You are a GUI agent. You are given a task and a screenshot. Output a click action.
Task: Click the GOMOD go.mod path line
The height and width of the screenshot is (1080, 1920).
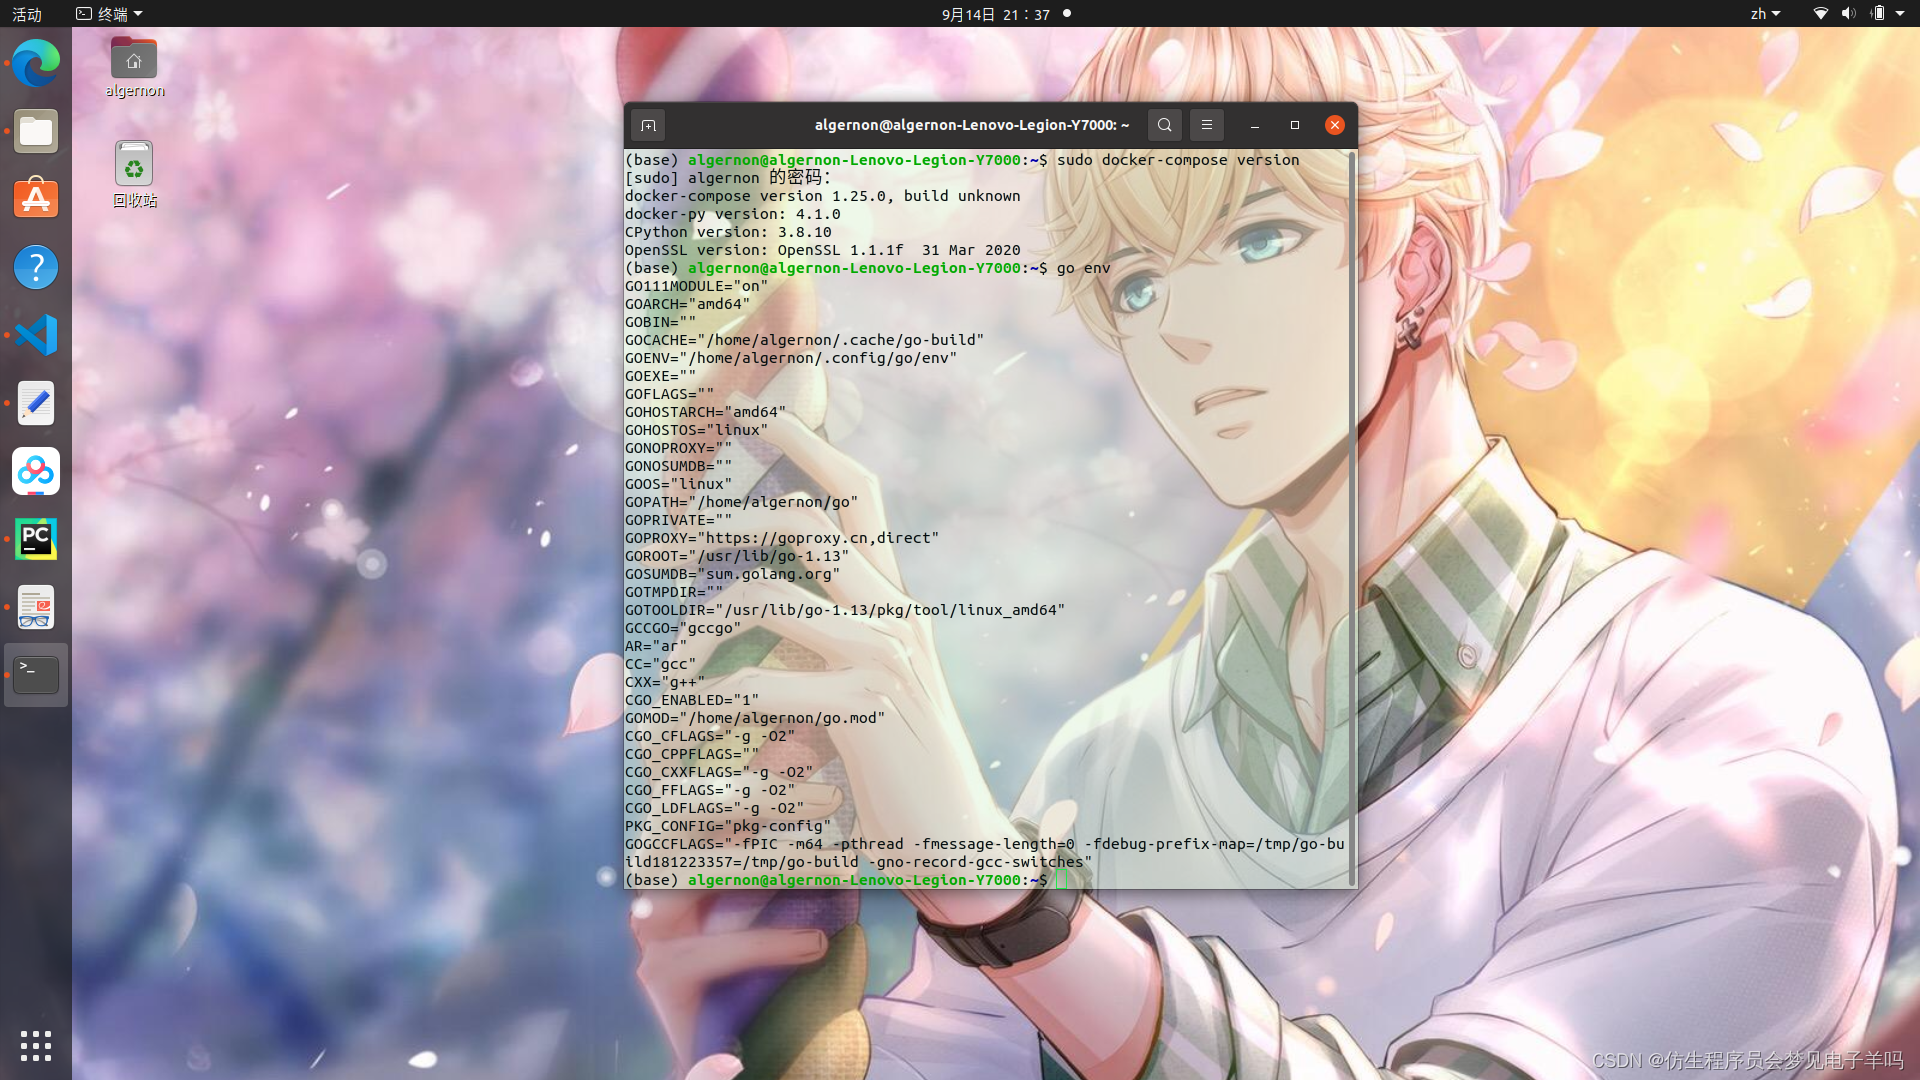[755, 718]
